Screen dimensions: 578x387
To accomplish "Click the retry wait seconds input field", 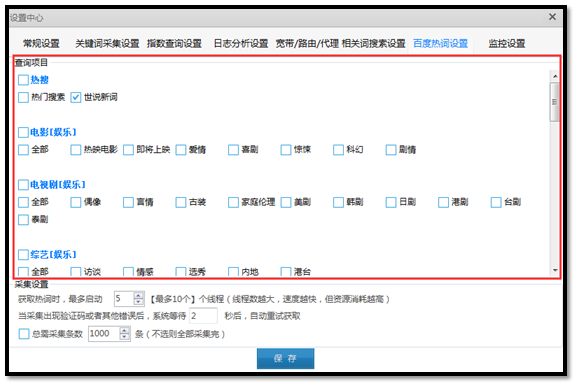I will pos(203,316).
